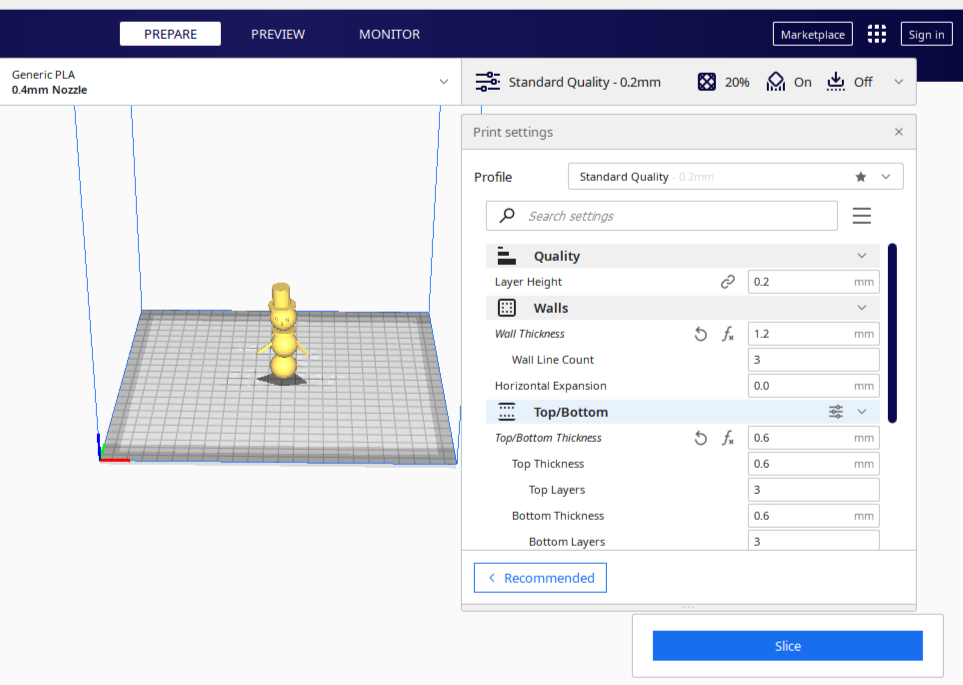This screenshot has width=963, height=685.
Task: Edit the Top Layers value field
Action: pos(813,490)
